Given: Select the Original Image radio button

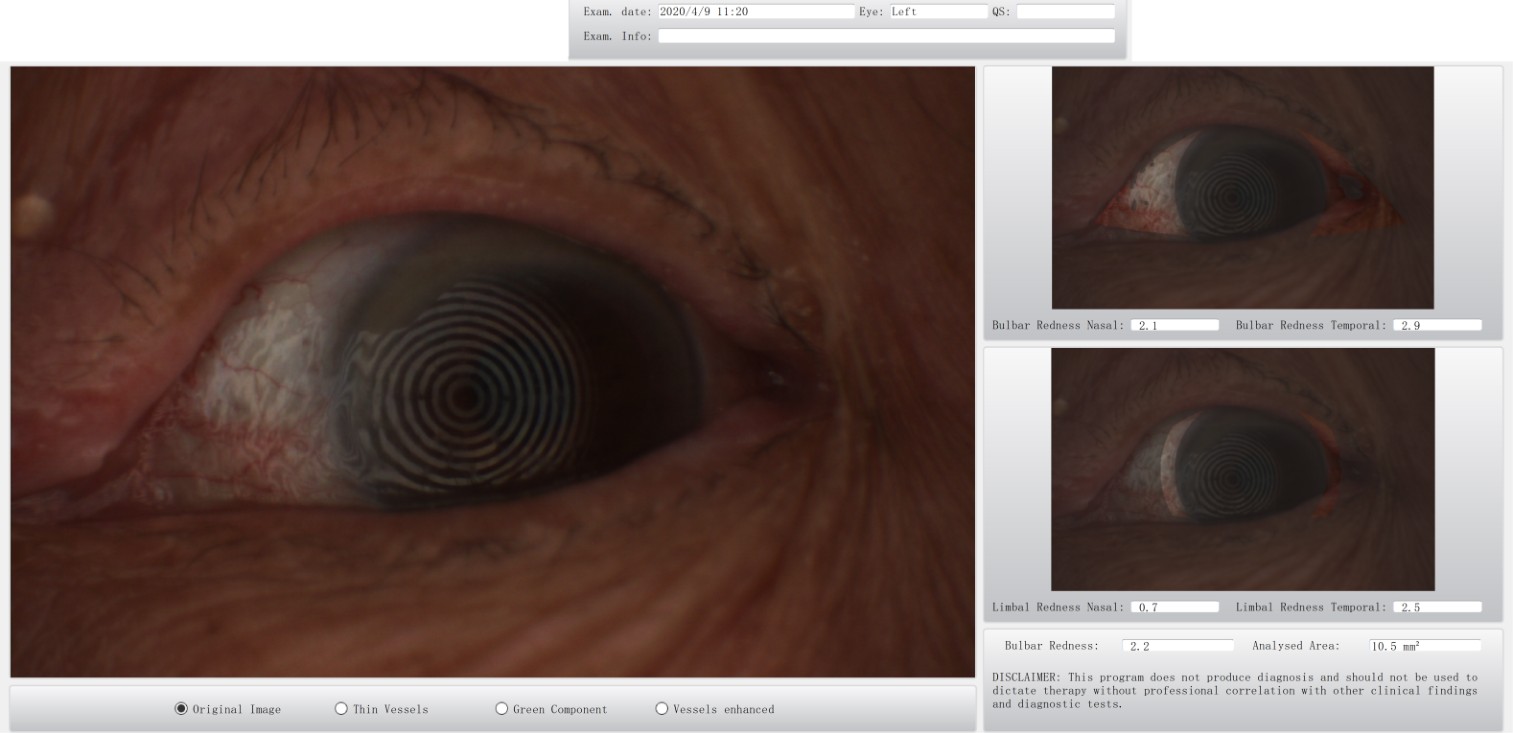Looking at the screenshot, I should tap(181, 709).
